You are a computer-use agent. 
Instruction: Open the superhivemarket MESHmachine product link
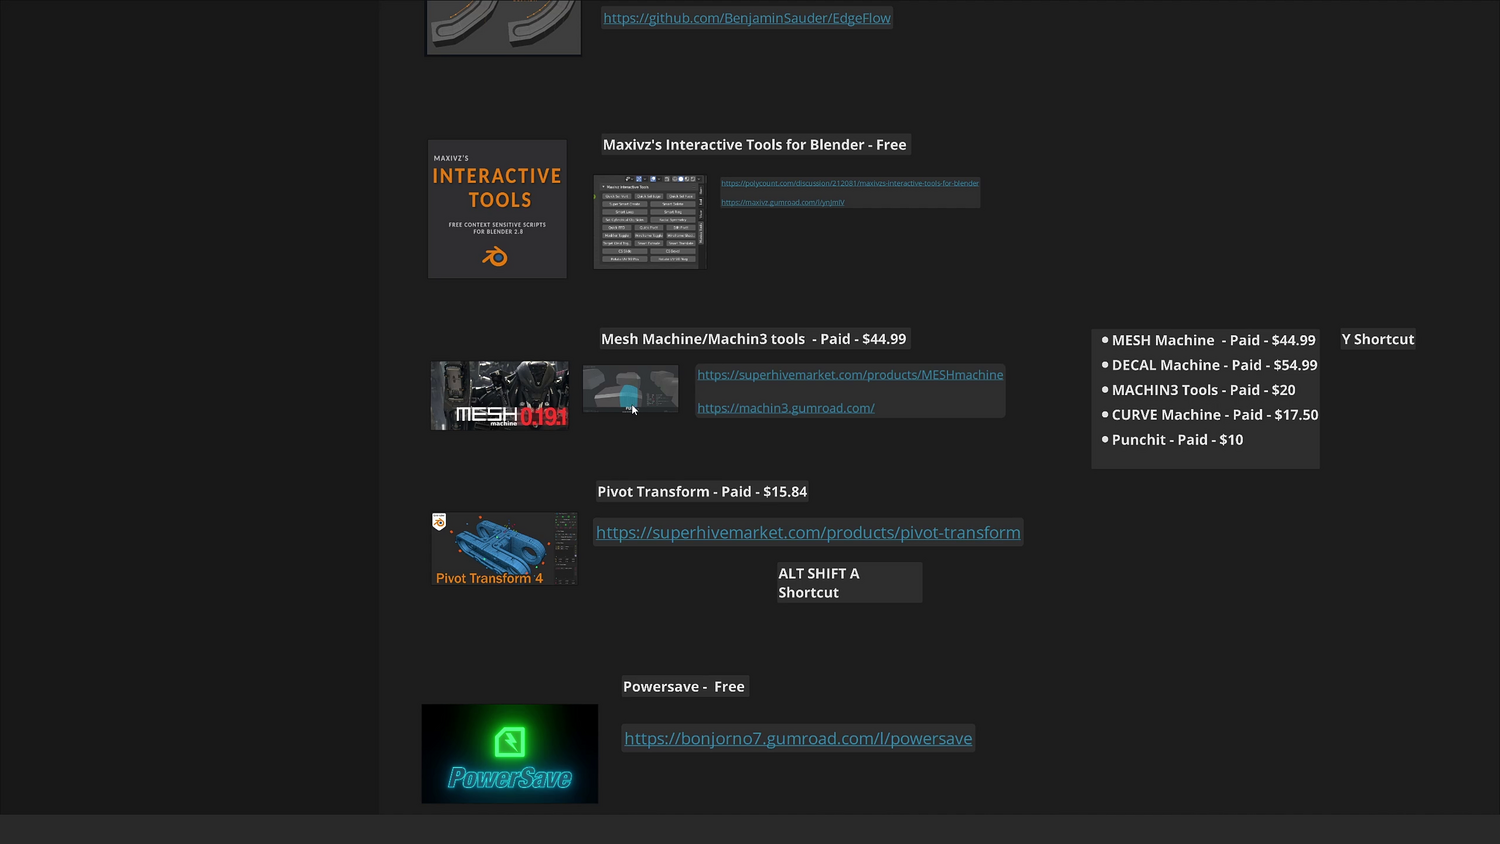click(850, 374)
